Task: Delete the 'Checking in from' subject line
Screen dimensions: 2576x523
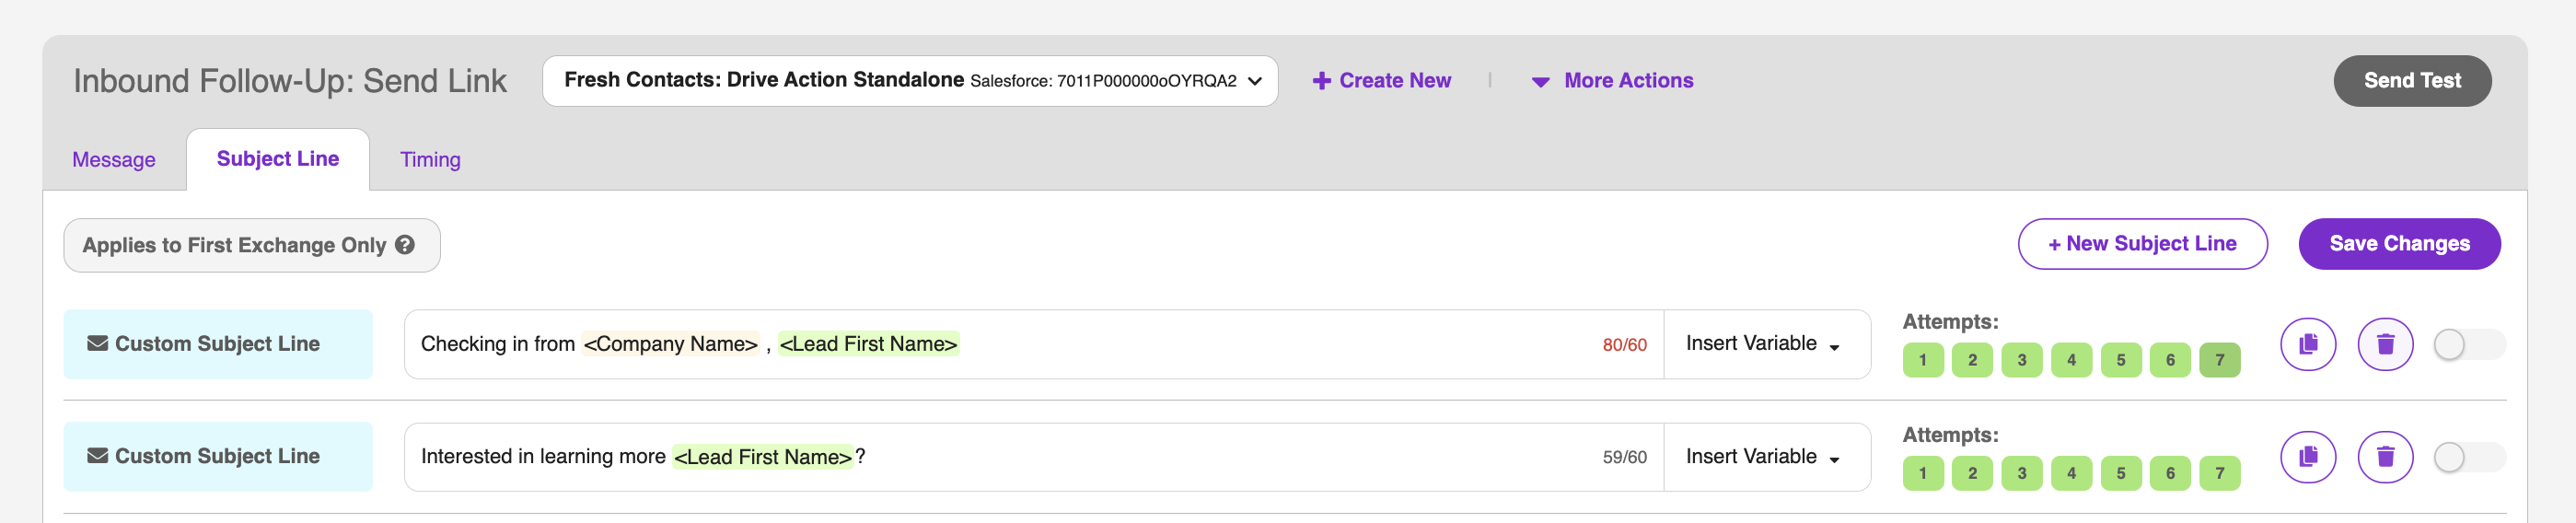Action: 2385,344
